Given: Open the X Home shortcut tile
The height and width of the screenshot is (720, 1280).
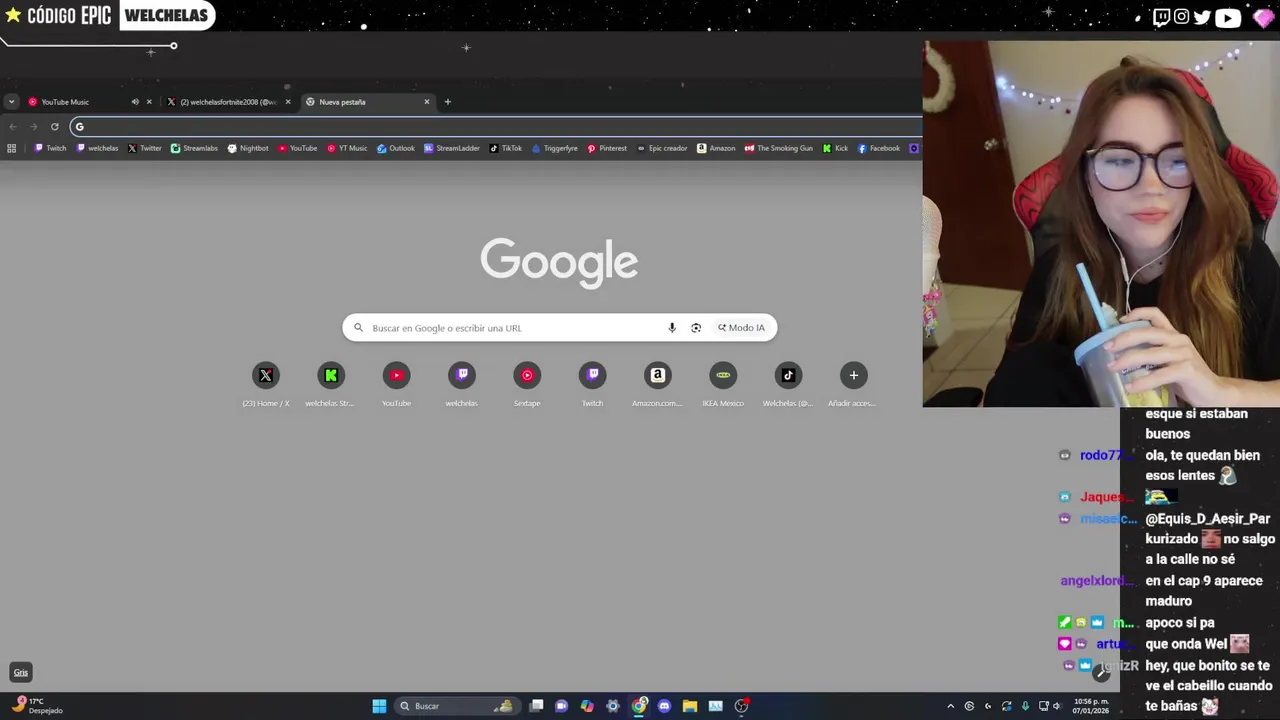Looking at the screenshot, I should (x=265, y=384).
